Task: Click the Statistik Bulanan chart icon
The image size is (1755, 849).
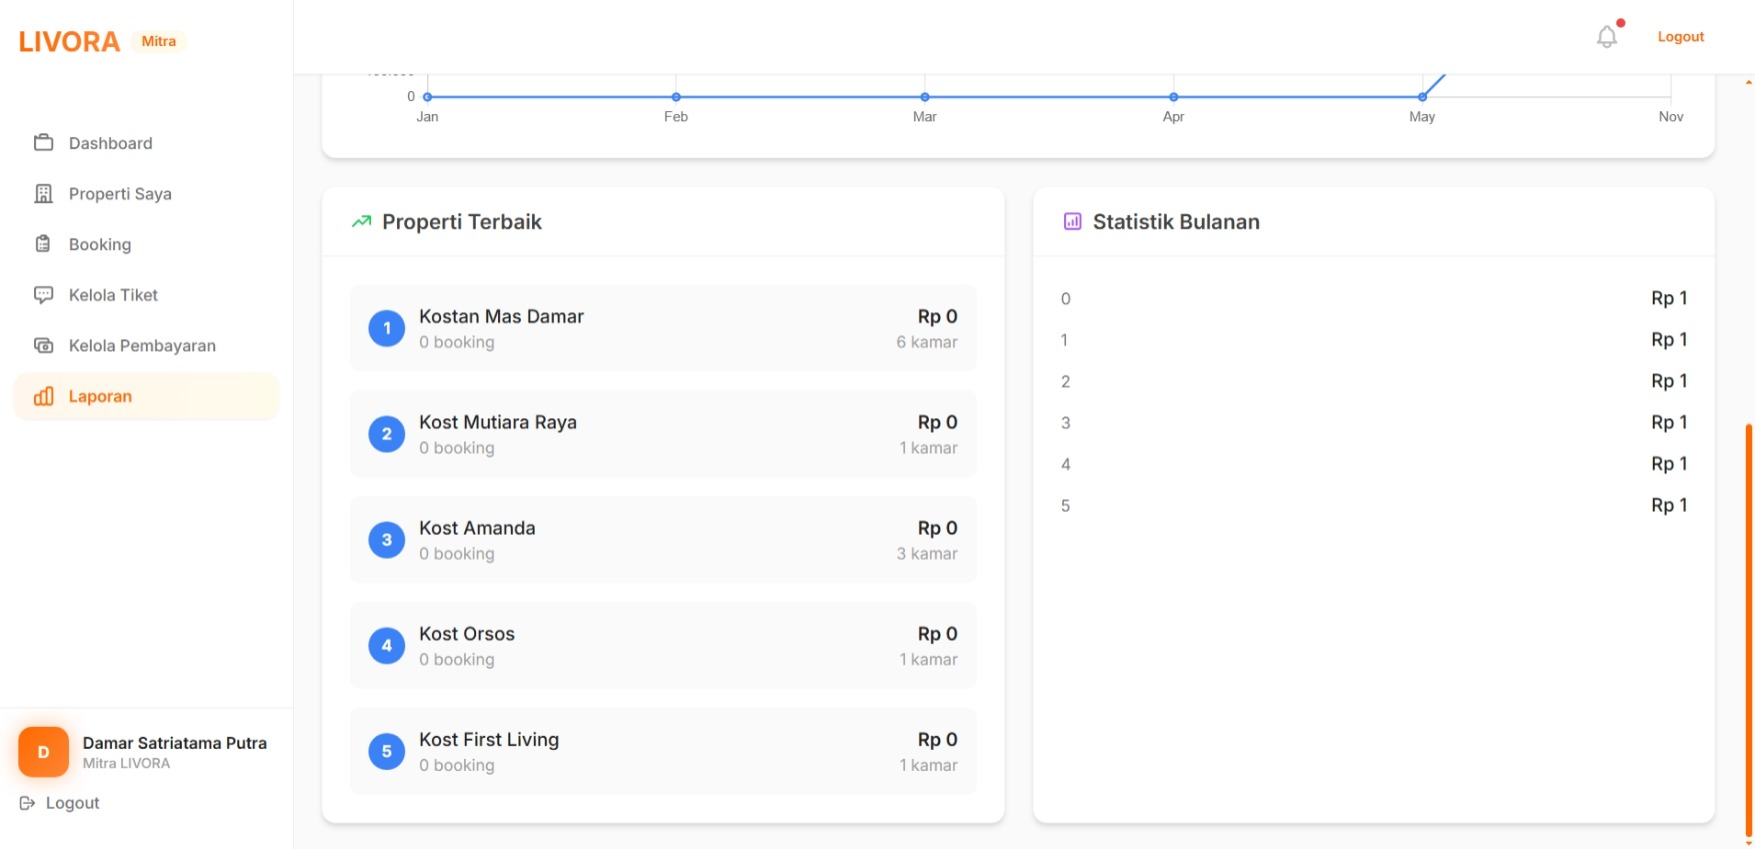Action: click(1072, 222)
